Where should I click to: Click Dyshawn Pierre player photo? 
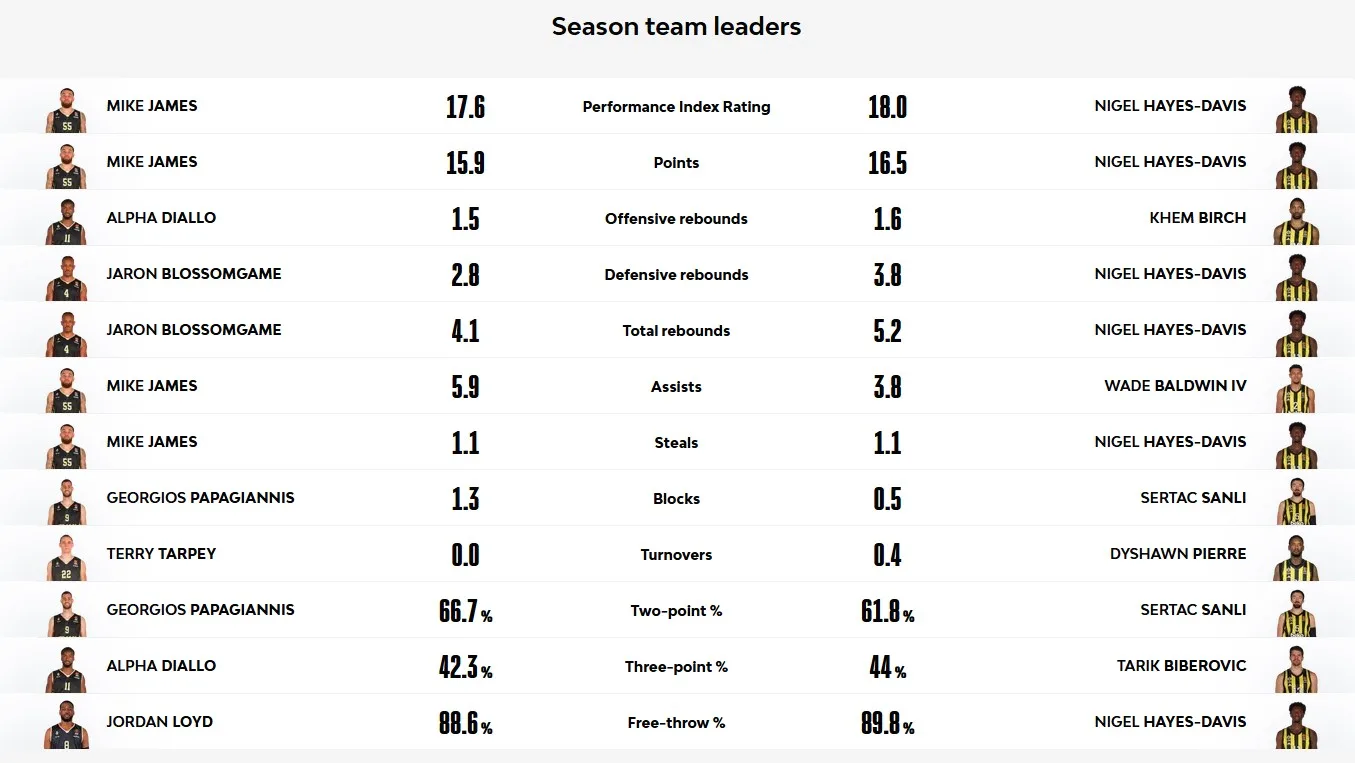[x=1296, y=557]
